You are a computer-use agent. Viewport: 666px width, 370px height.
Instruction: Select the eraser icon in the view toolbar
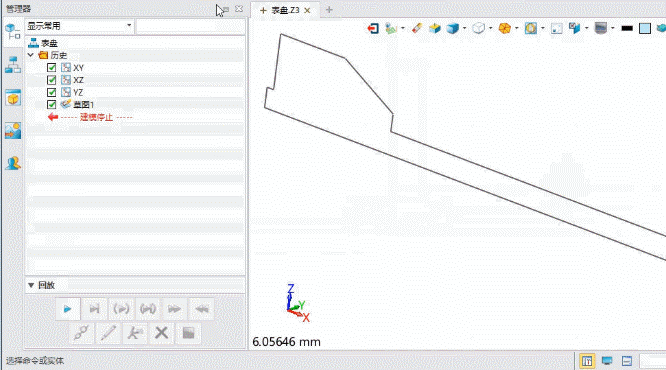pyautogui.click(x=417, y=28)
